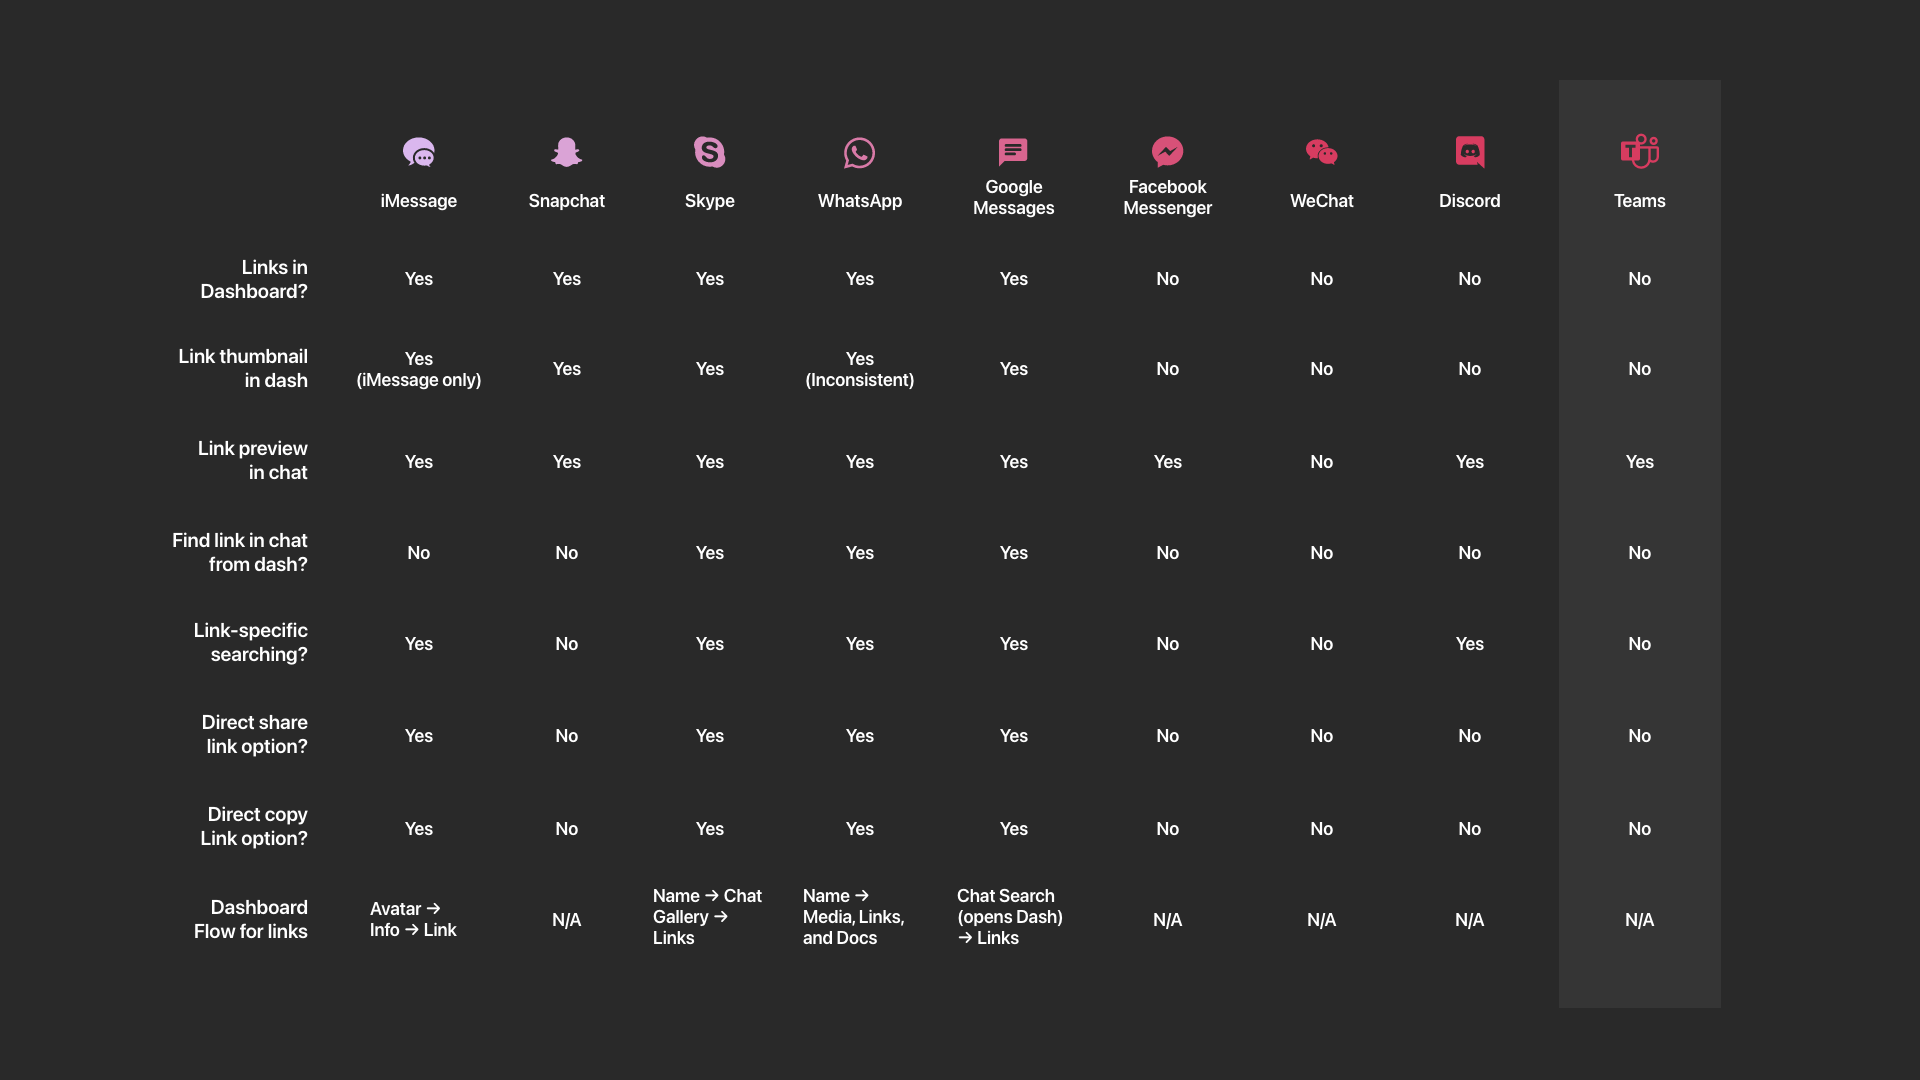The width and height of the screenshot is (1920, 1080).
Task: Click the Snapchat ghost icon
Action: (x=566, y=152)
